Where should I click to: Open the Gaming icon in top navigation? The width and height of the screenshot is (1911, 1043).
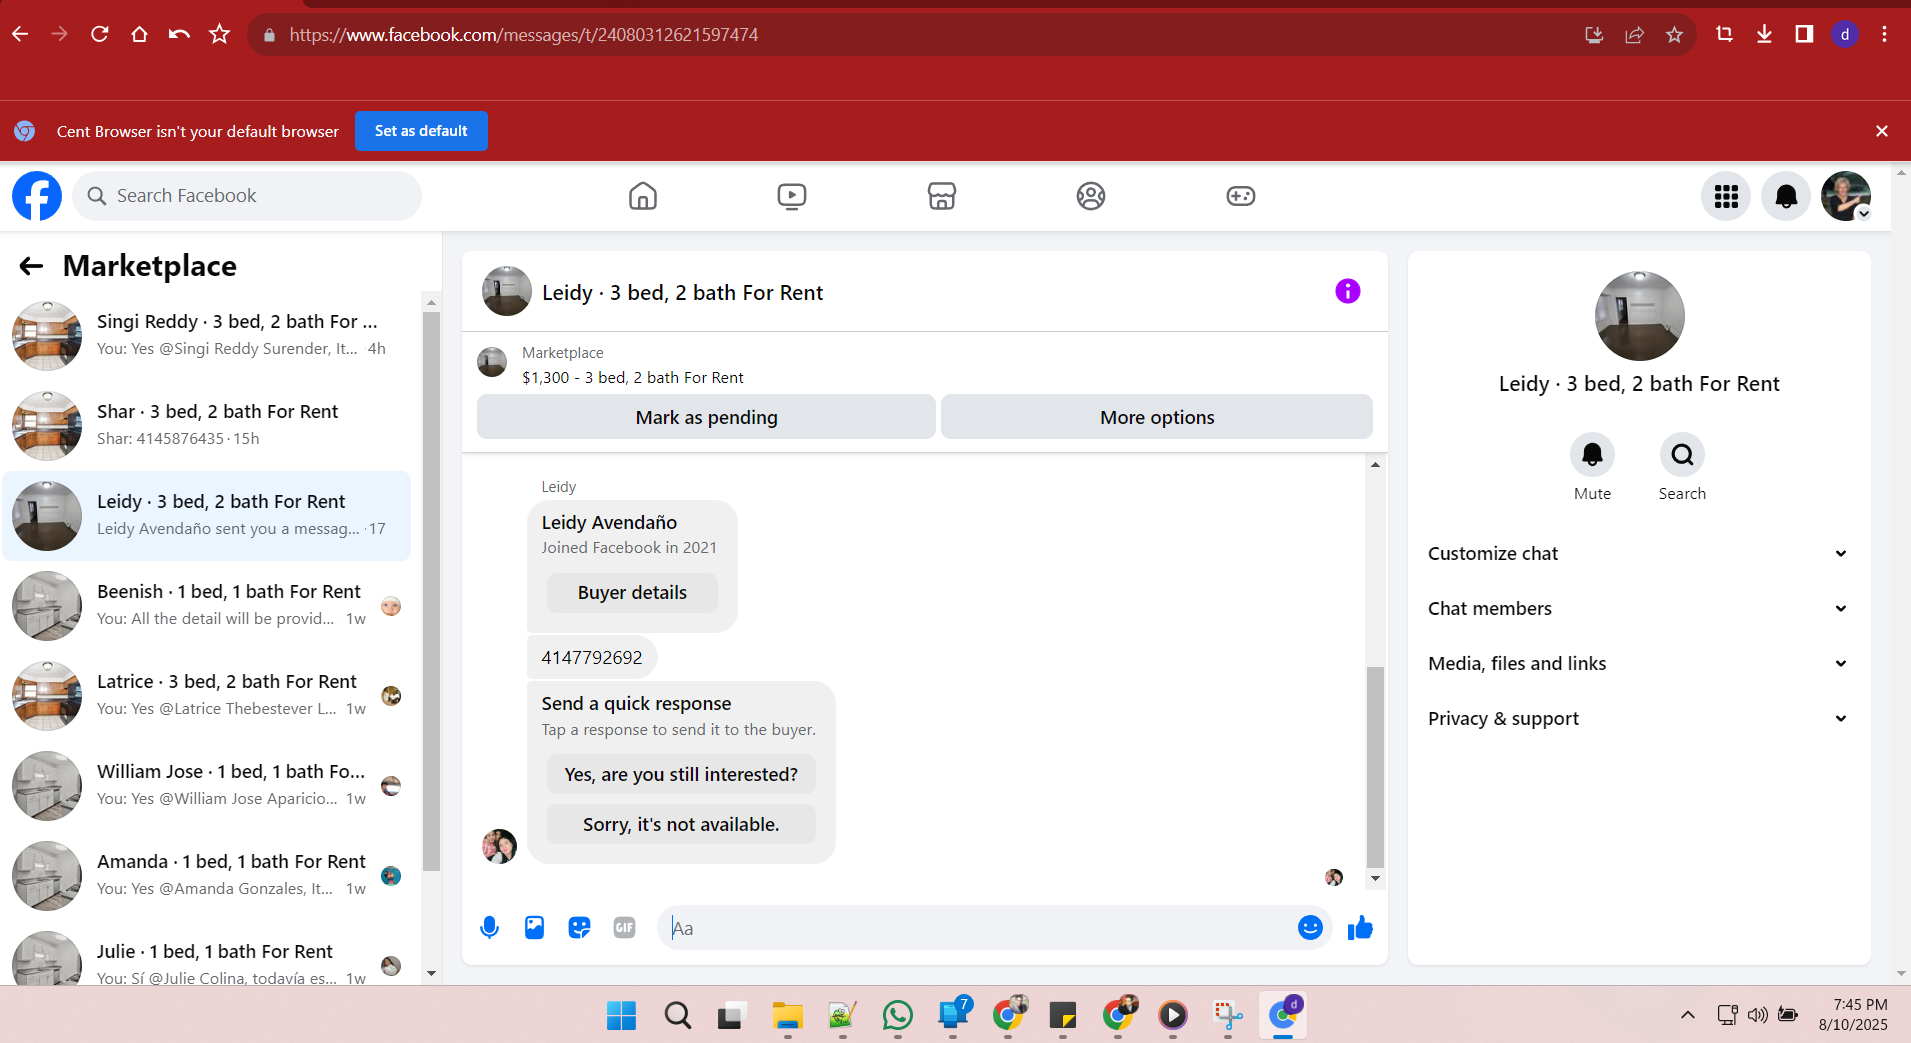[x=1241, y=196]
